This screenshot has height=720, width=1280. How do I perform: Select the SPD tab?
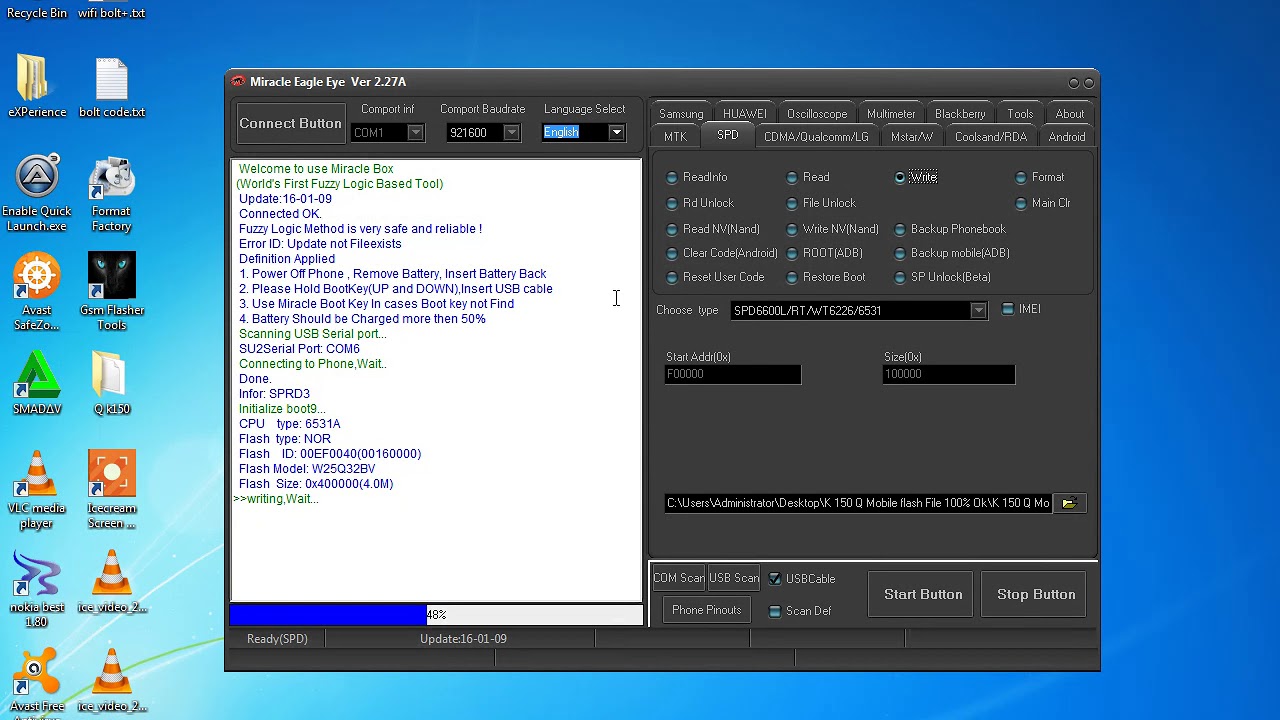click(x=728, y=136)
